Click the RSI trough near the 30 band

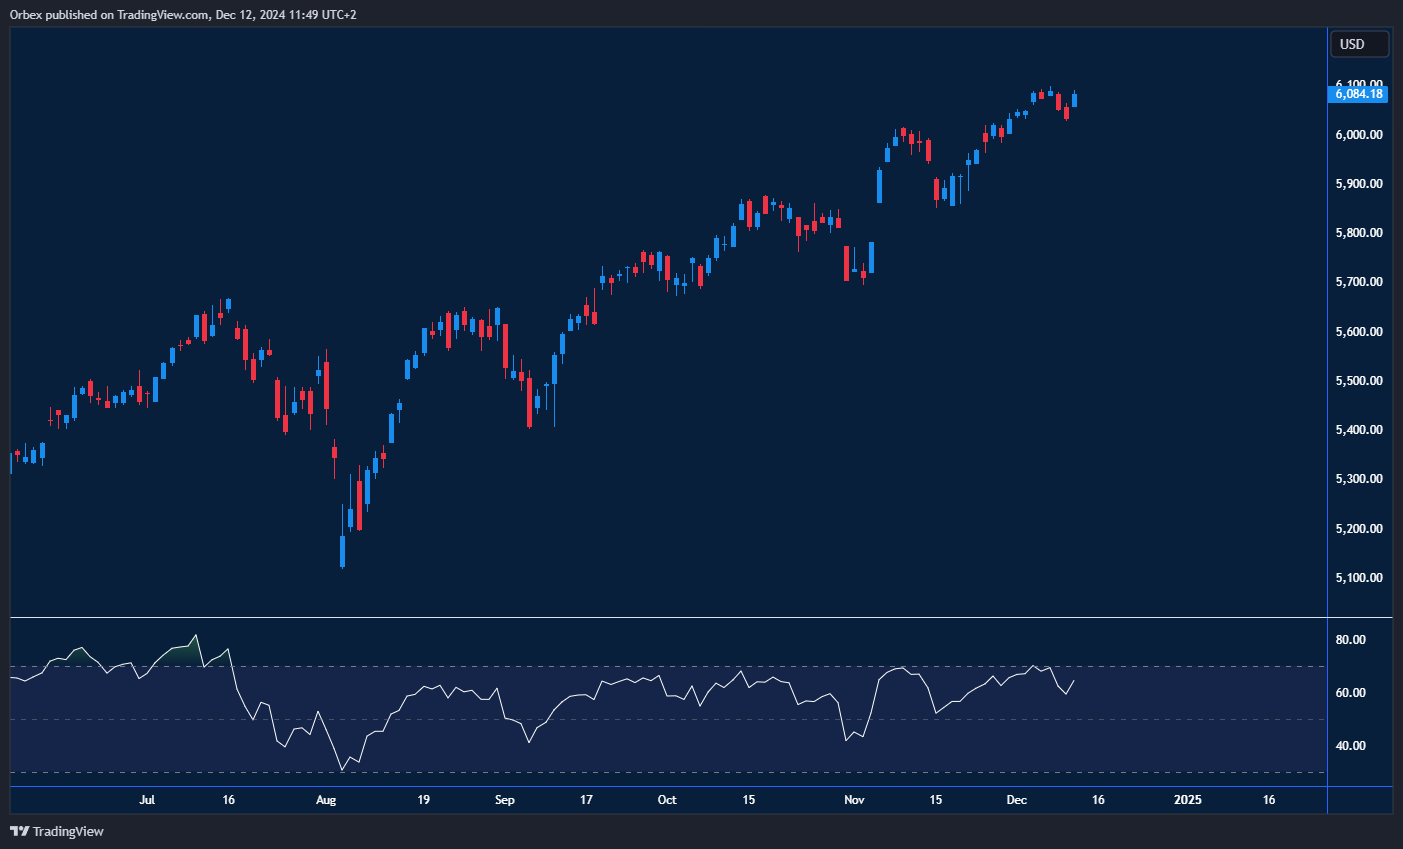pyautogui.click(x=342, y=771)
